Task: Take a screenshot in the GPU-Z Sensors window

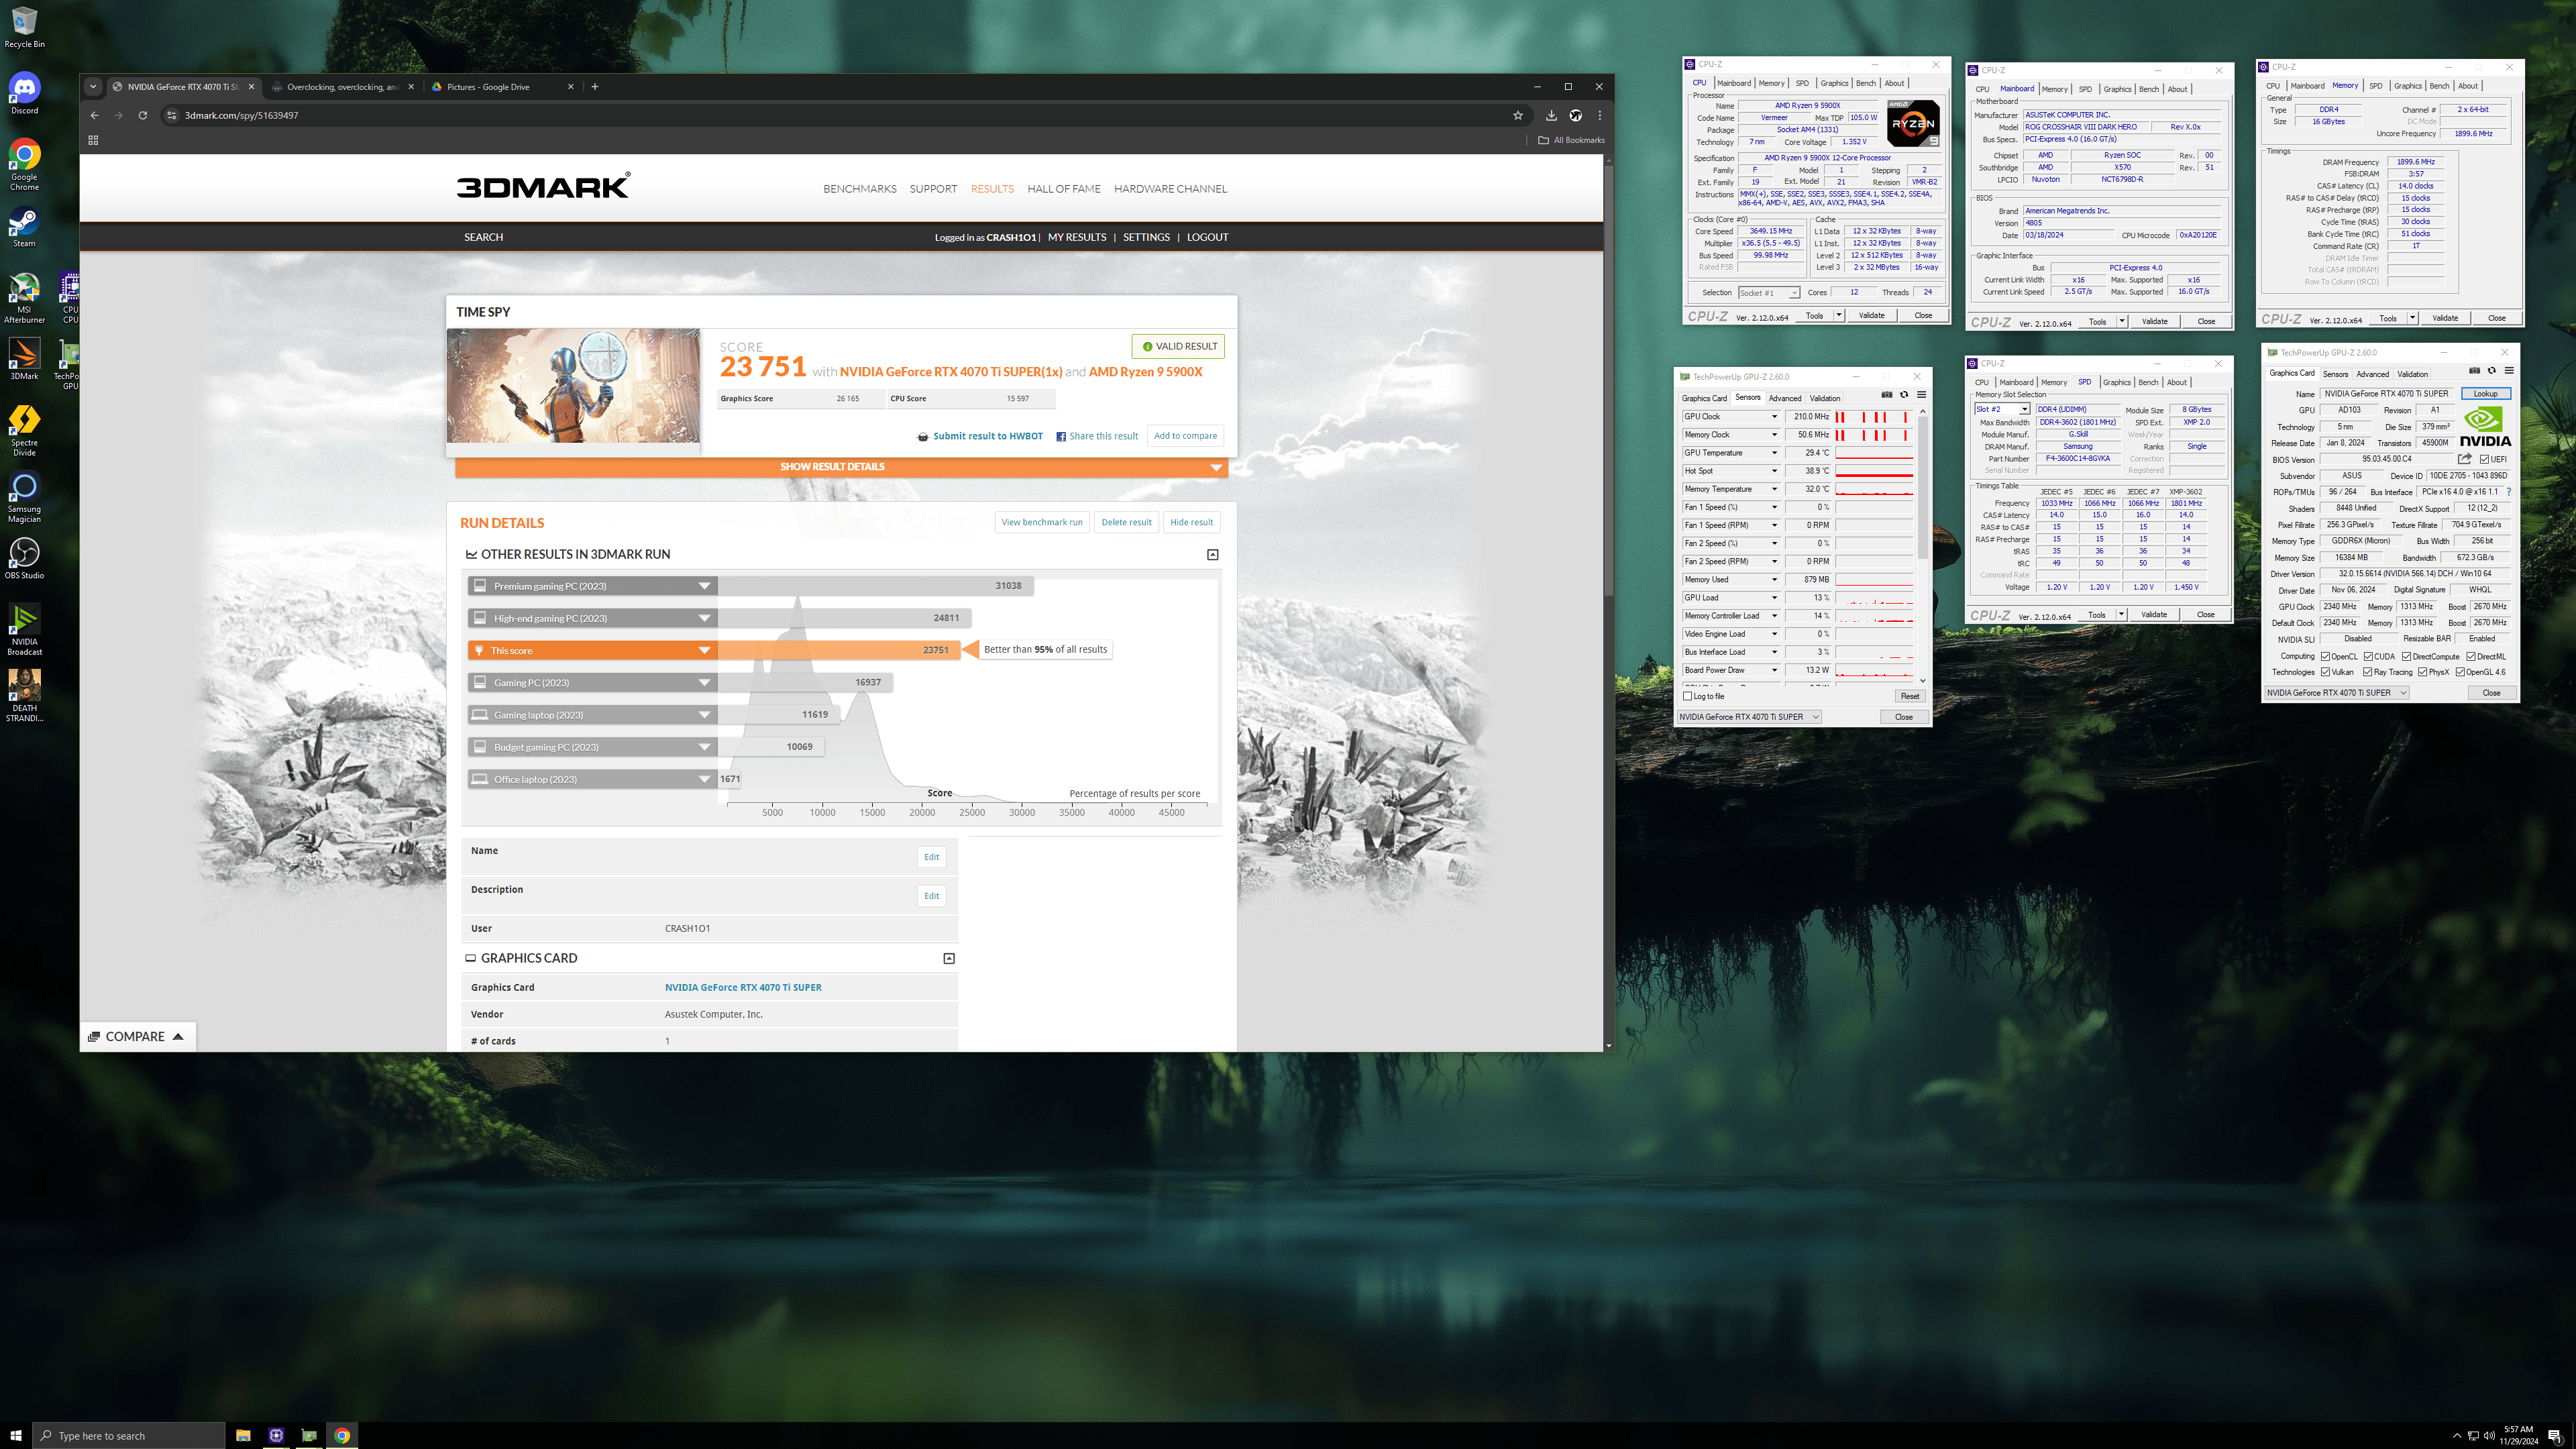Action: click(x=1887, y=394)
